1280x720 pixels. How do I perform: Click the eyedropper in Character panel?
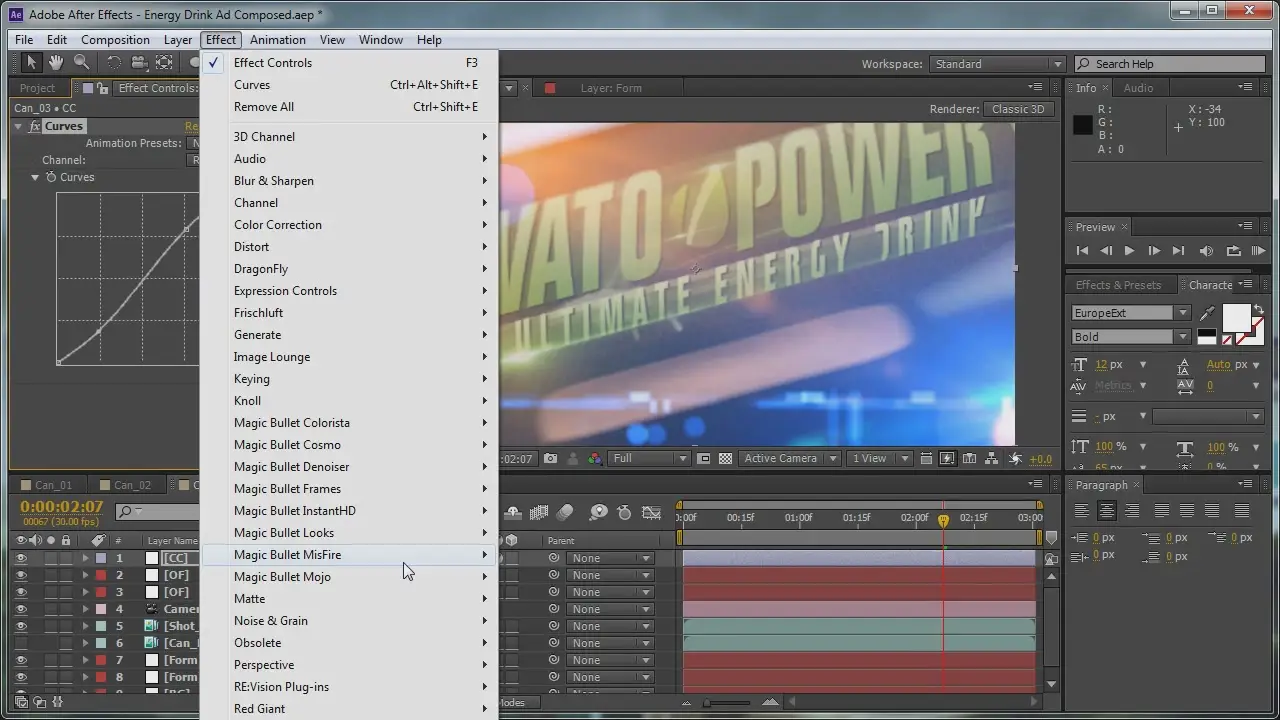click(x=1207, y=314)
